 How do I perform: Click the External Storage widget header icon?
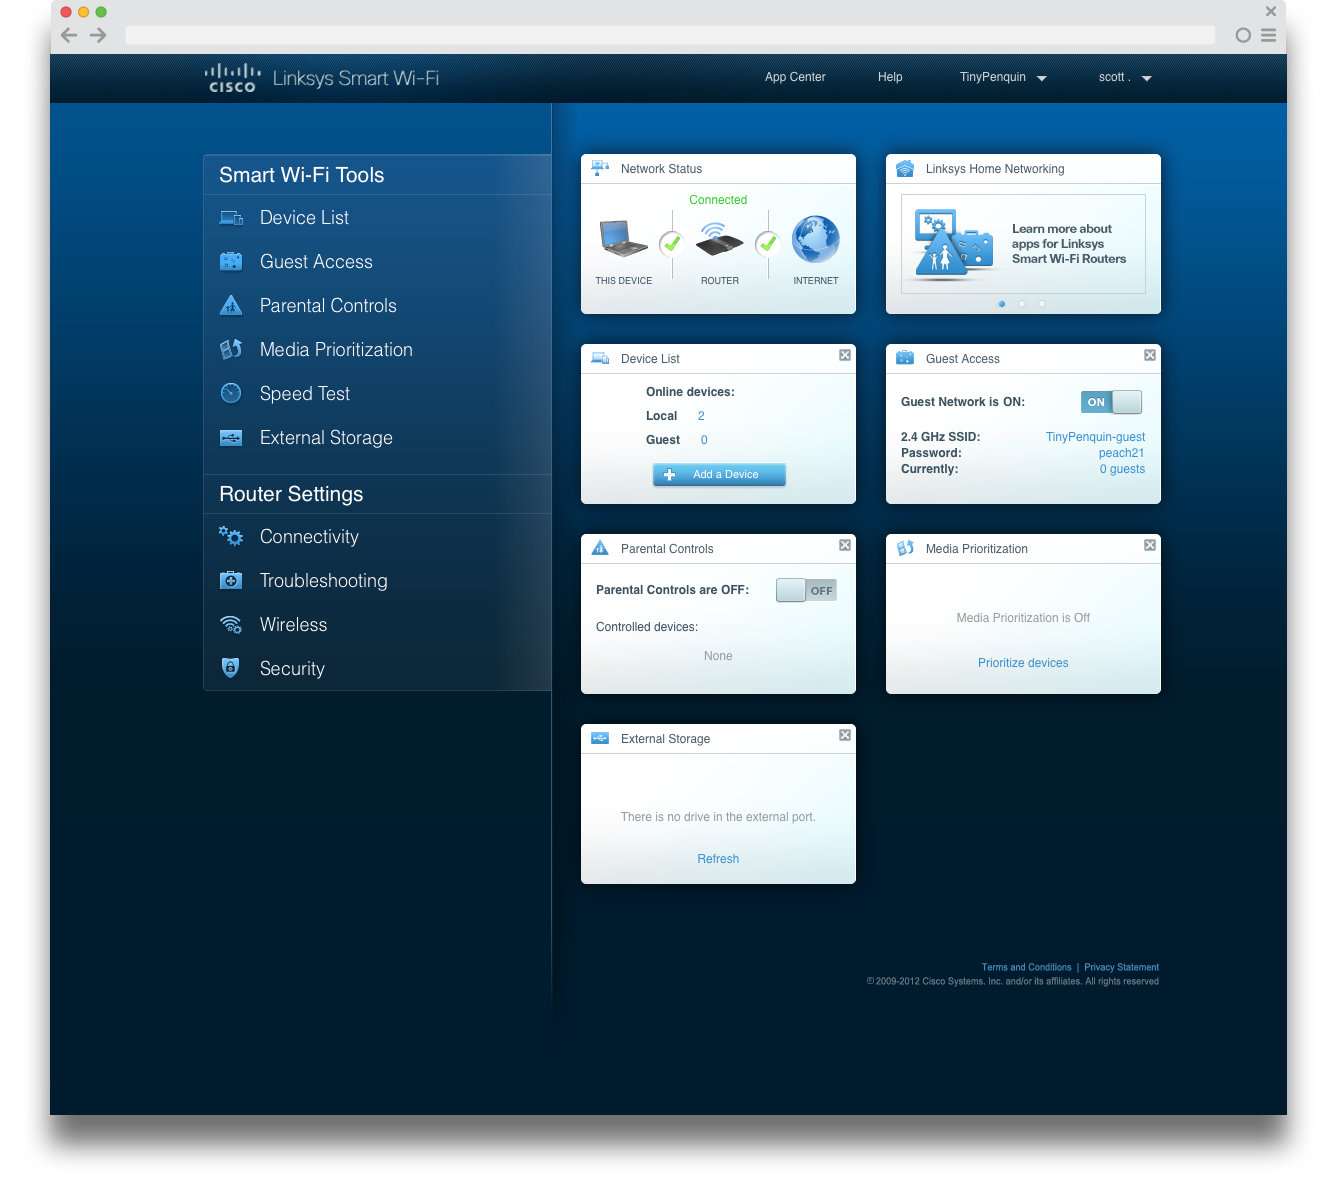pyautogui.click(x=600, y=738)
